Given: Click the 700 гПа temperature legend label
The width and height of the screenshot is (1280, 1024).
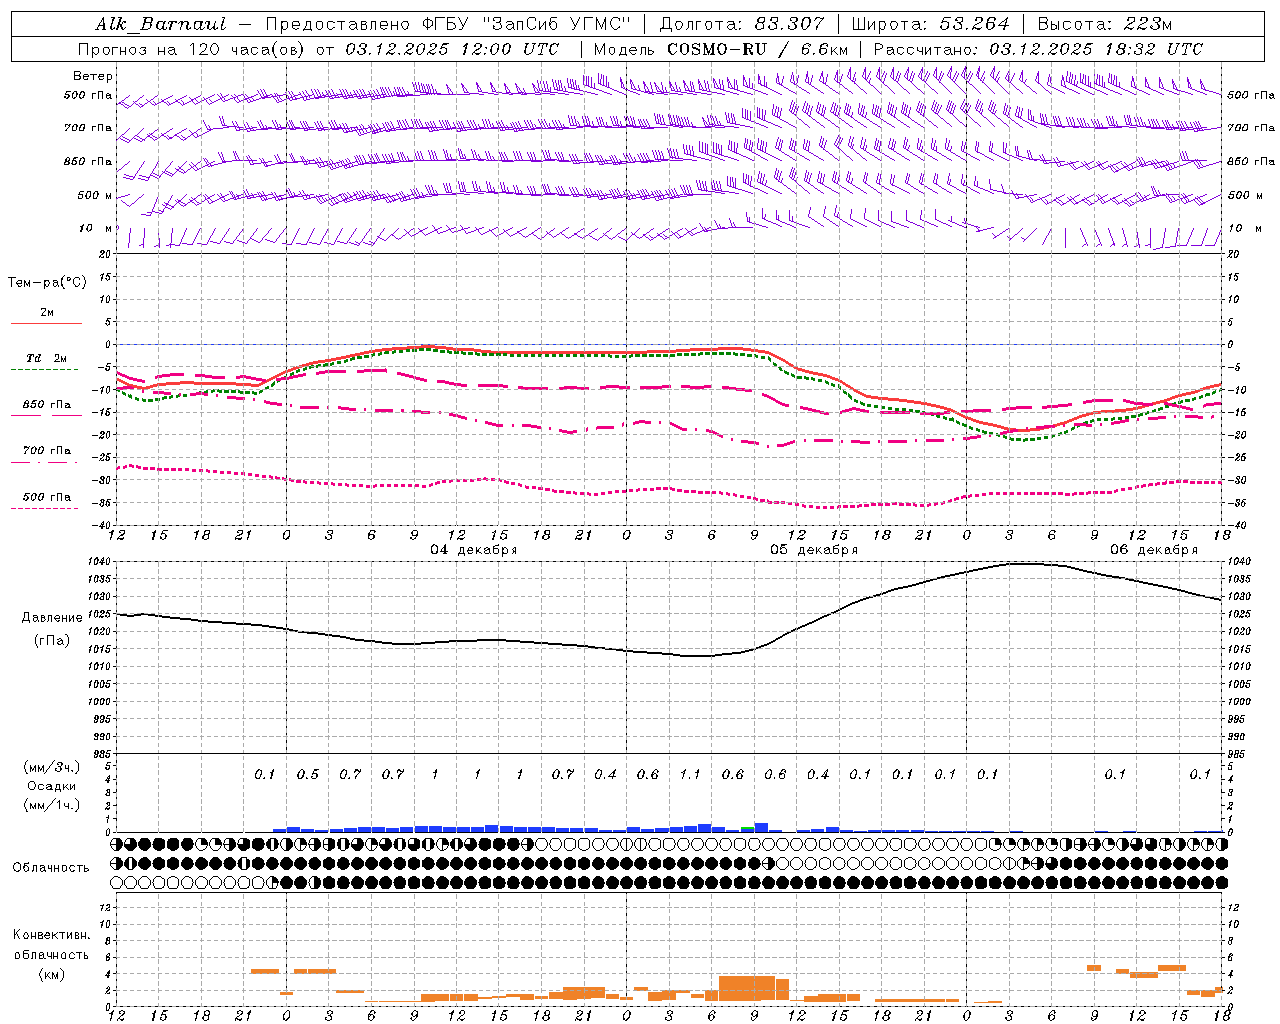Looking at the screenshot, I should click(x=47, y=451).
